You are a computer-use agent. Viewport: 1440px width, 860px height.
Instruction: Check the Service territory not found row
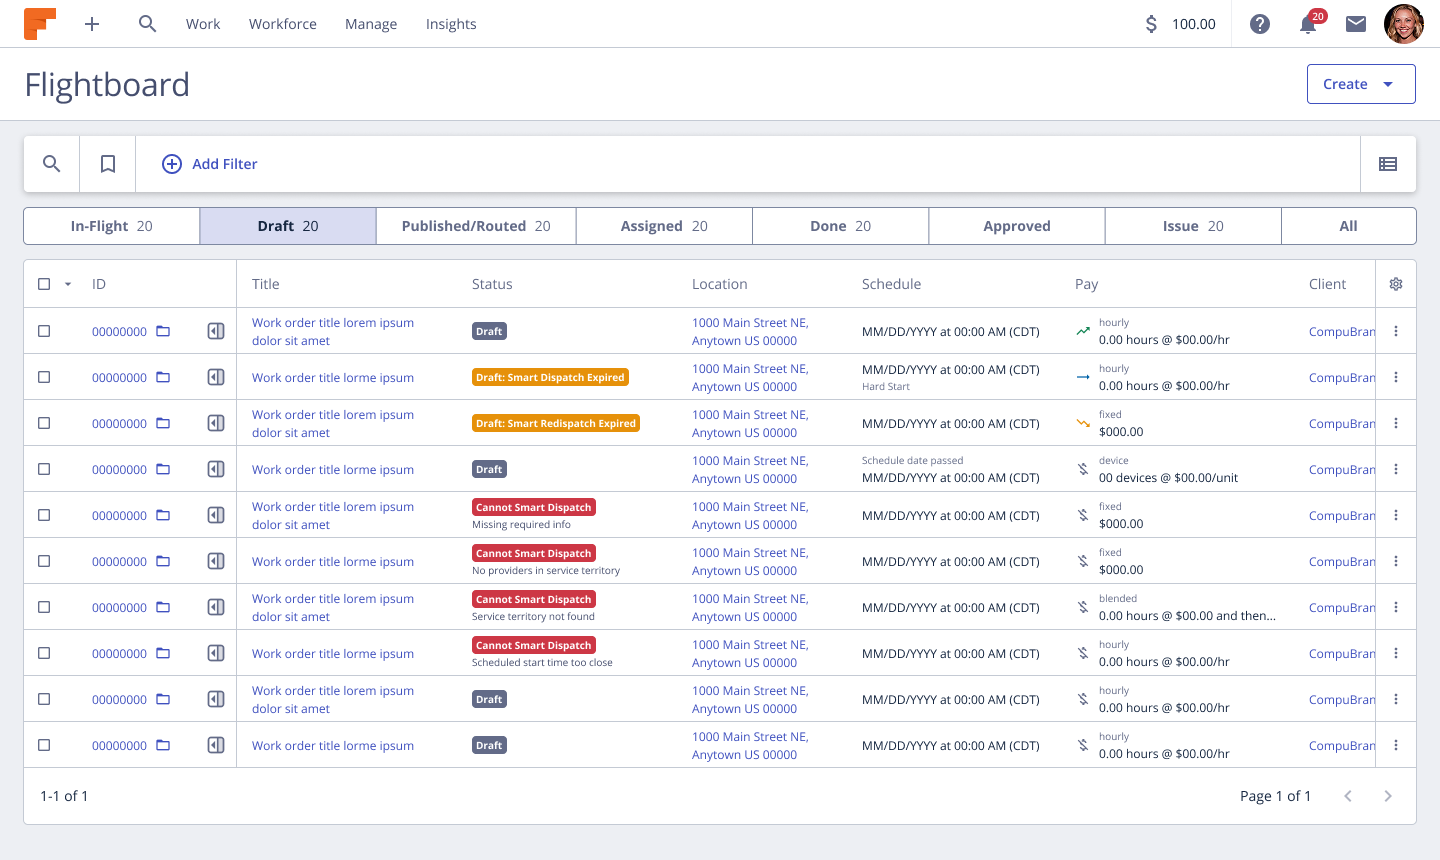click(x=44, y=607)
